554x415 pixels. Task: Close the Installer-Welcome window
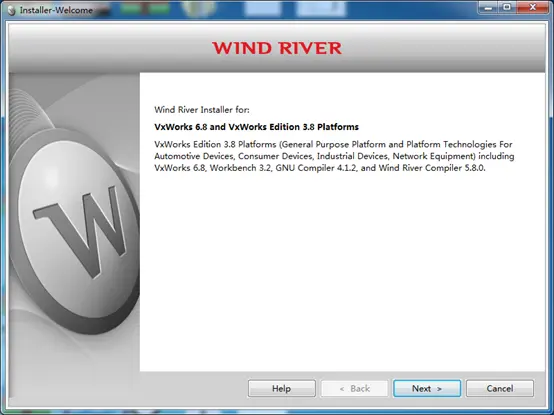532,7
